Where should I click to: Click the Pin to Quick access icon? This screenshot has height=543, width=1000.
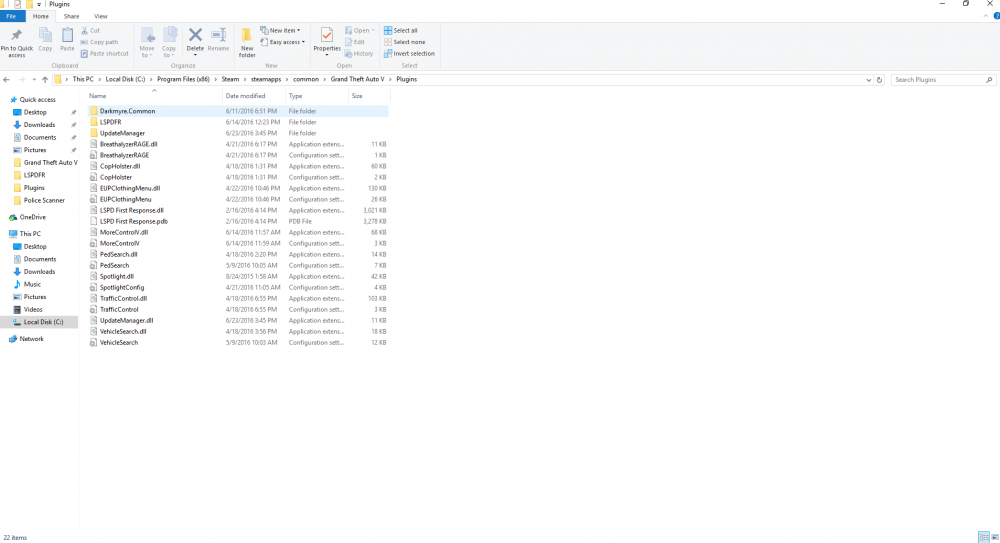(x=17, y=42)
